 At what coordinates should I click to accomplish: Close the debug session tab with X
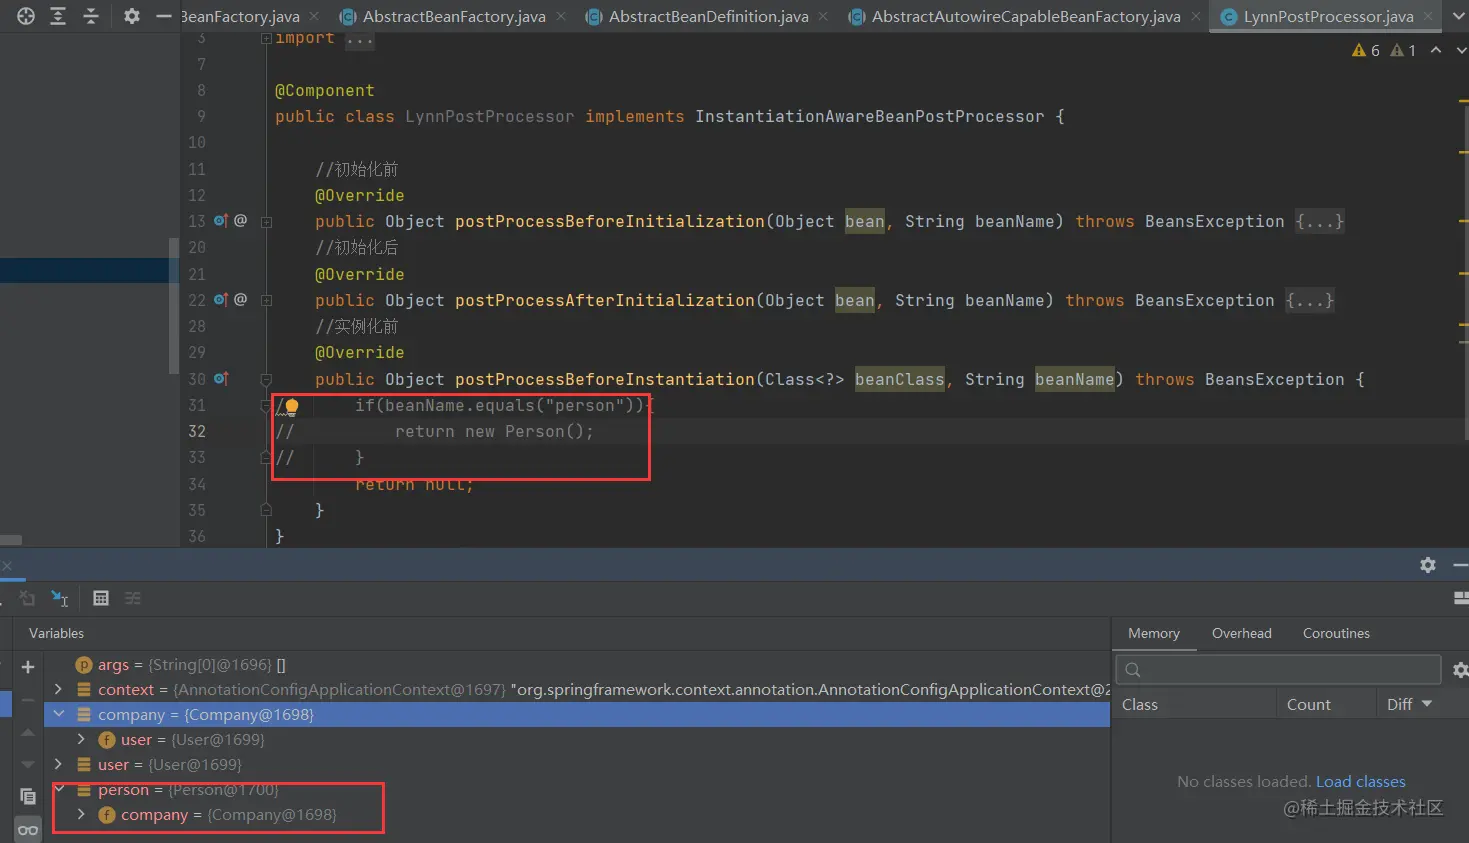pos(6,566)
